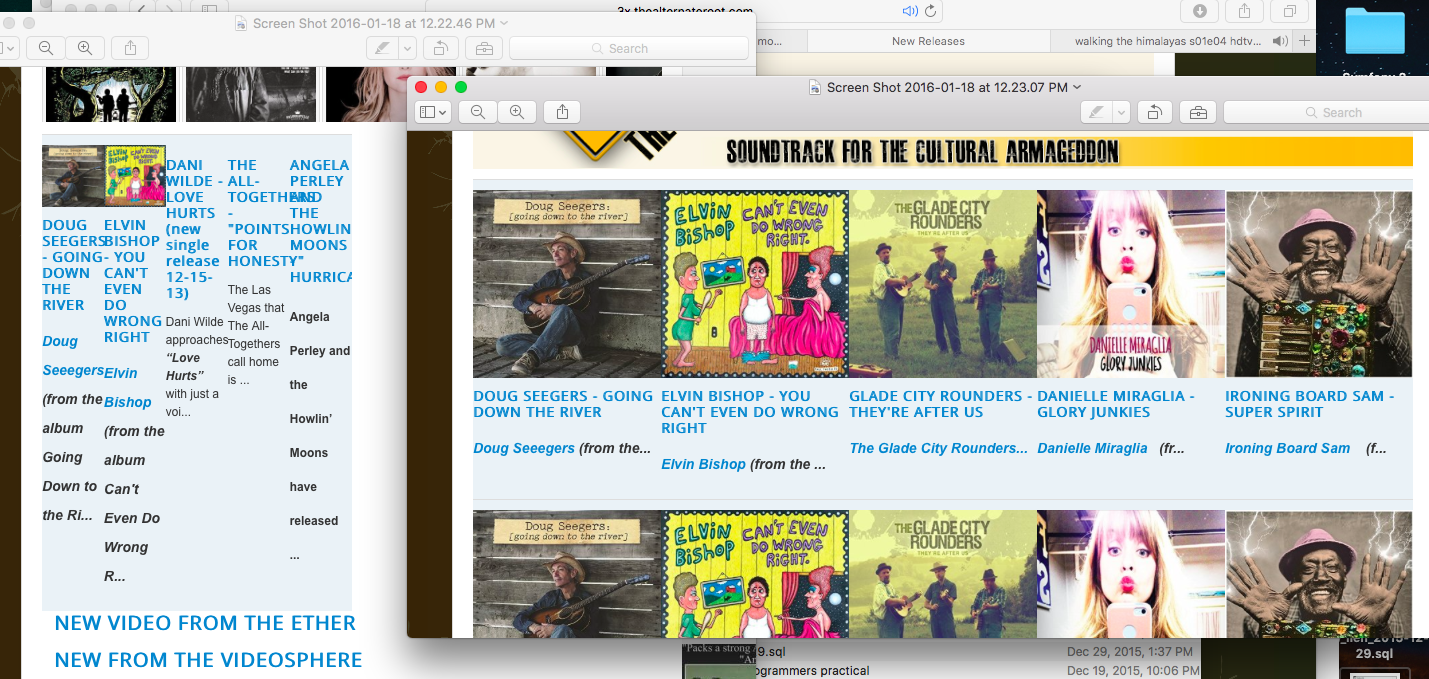Mute audio via Safari address bar speaker icon
Image resolution: width=1429 pixels, height=679 pixels.
[x=909, y=11]
